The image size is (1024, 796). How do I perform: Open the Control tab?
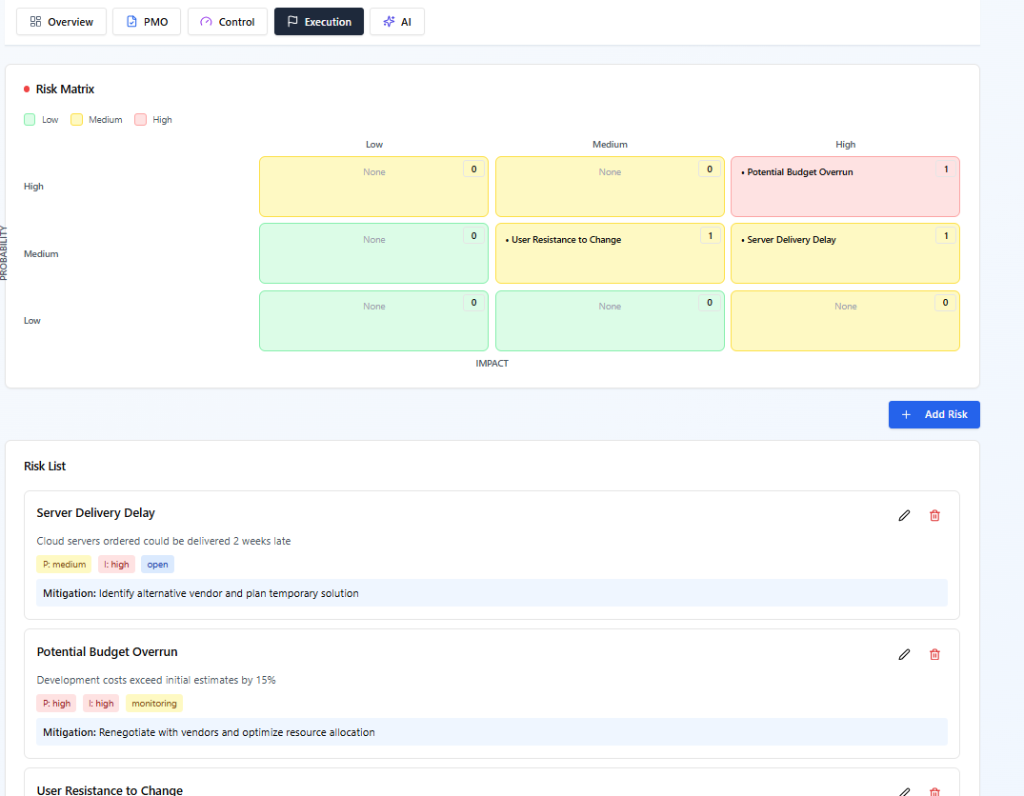[x=227, y=22]
